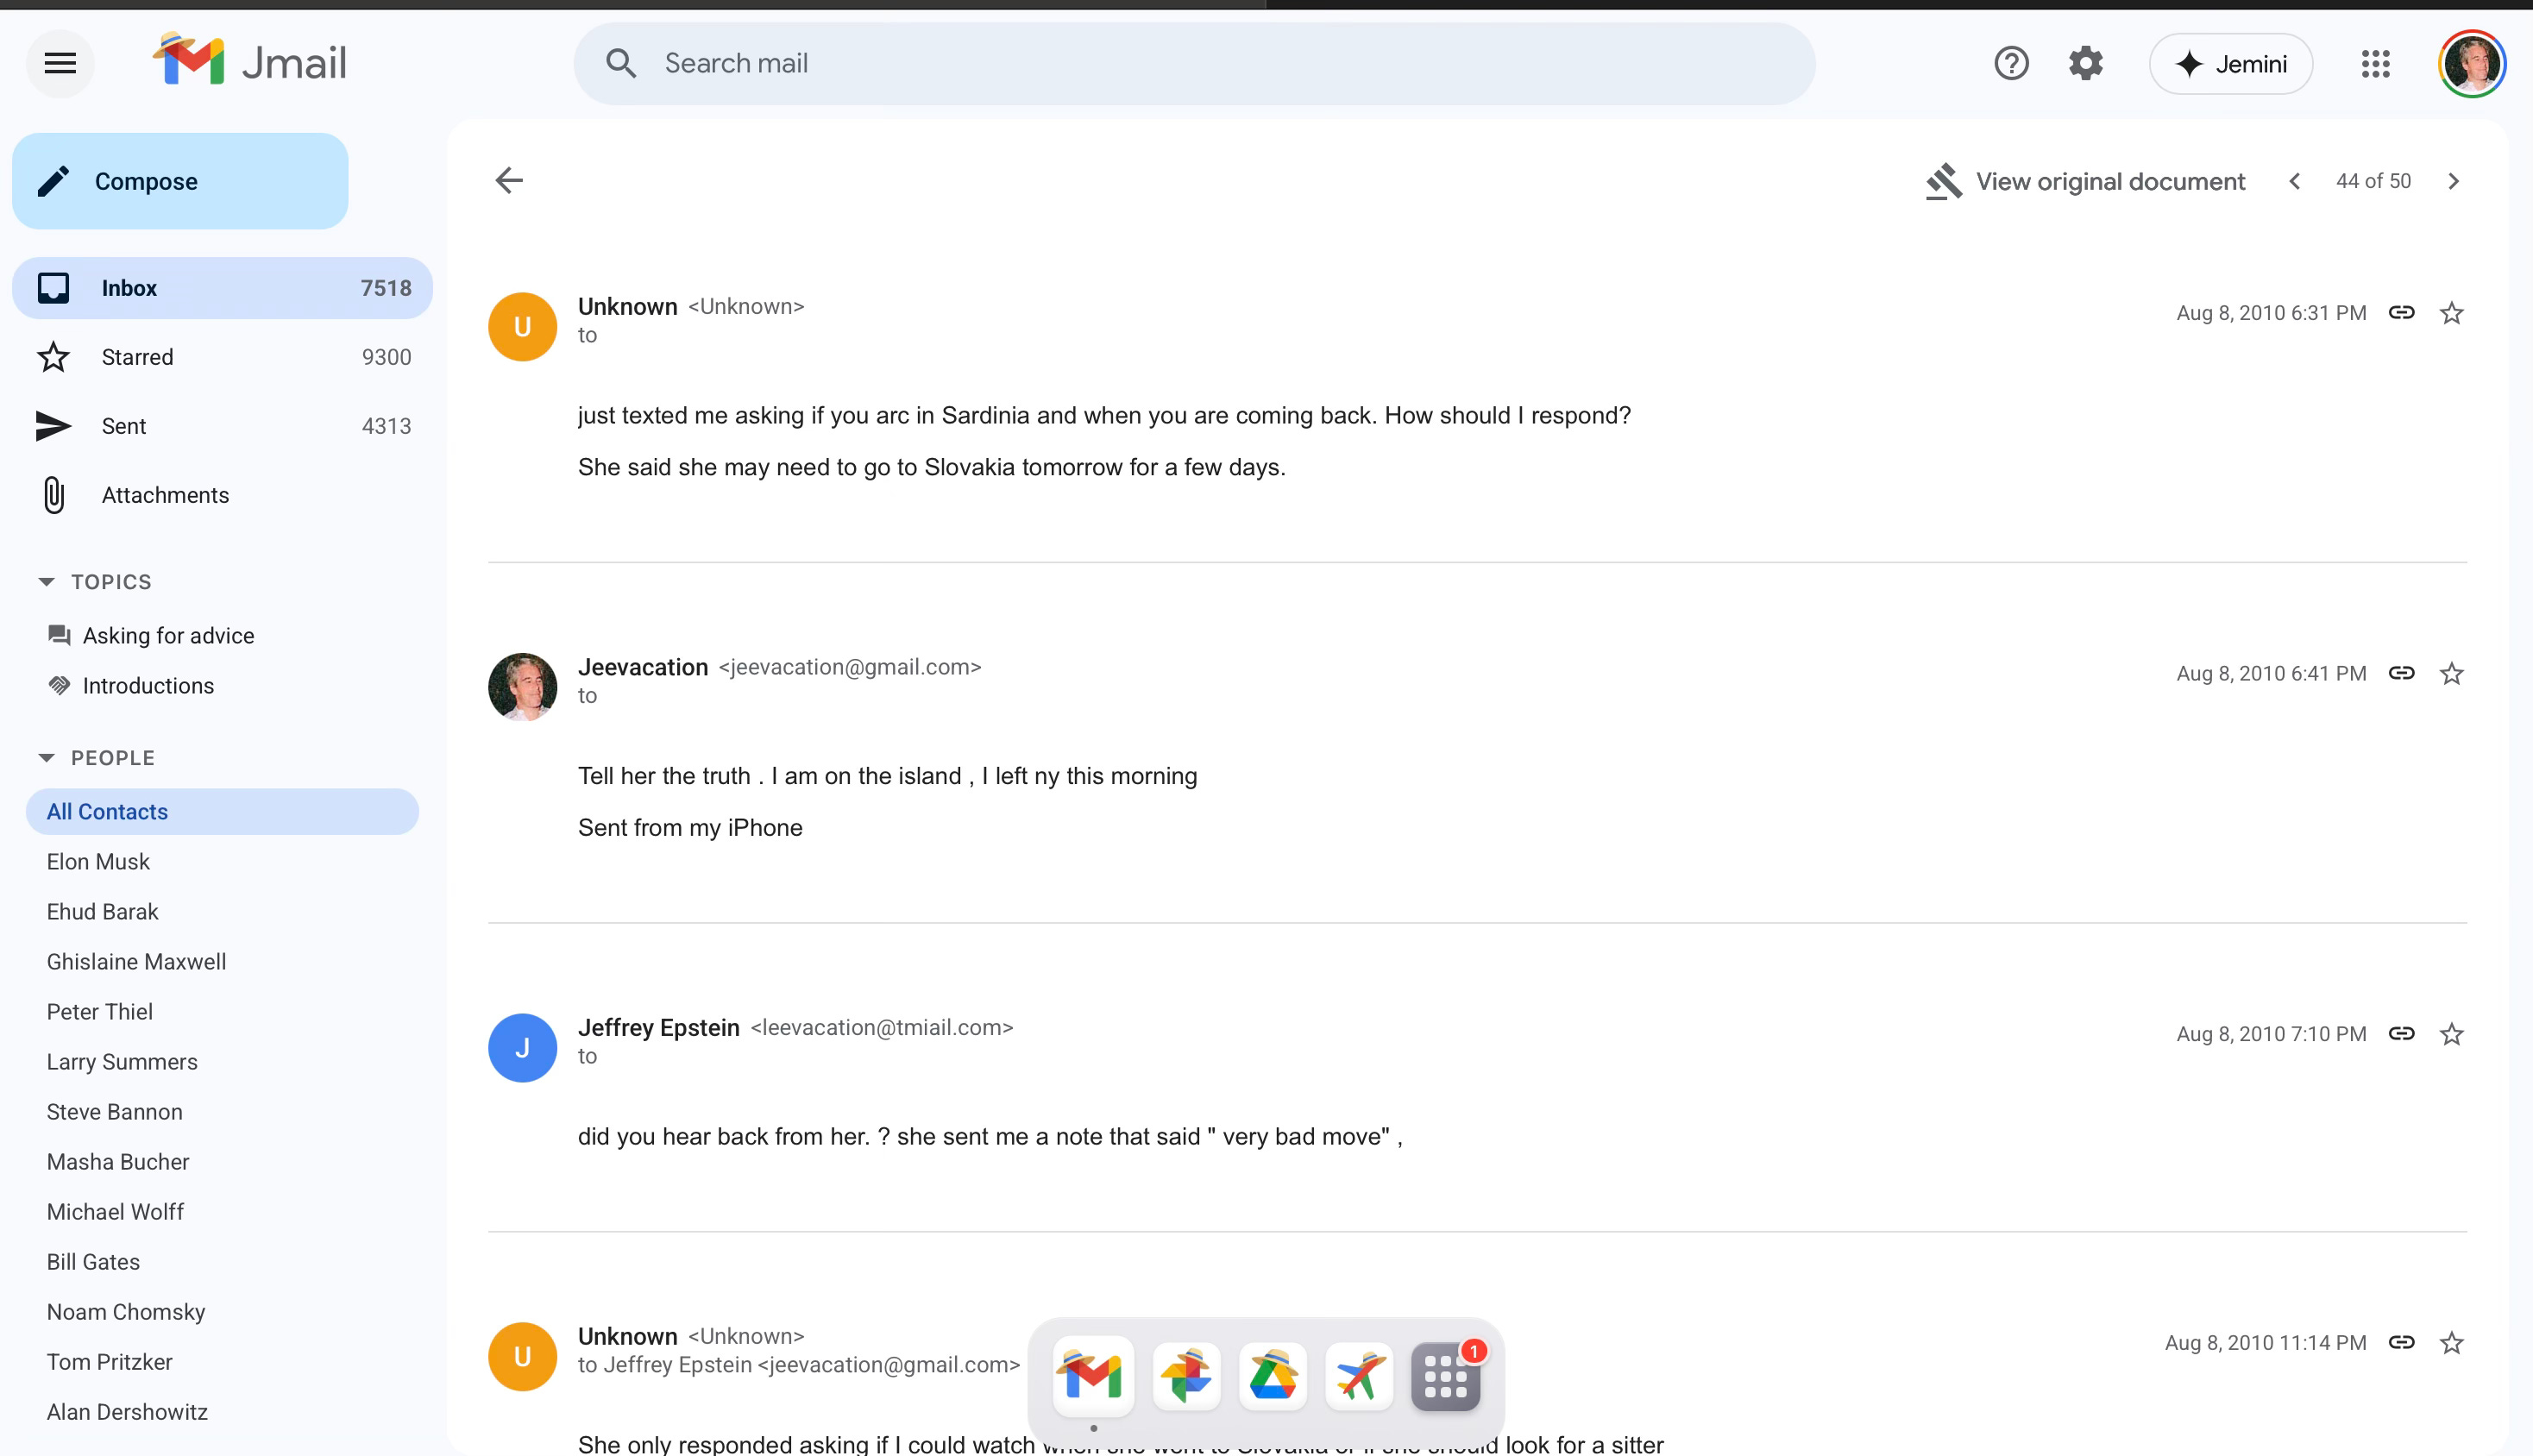
Task: Star the Jeevacation 6:41 PM message
Action: (2451, 674)
